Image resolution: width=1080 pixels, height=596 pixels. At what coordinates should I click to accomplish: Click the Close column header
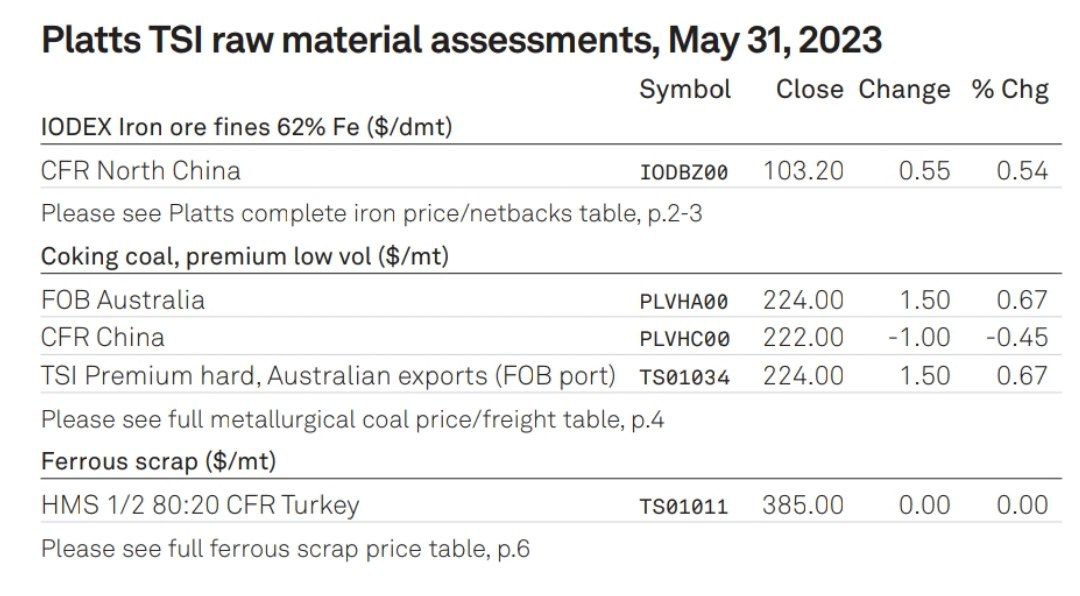pyautogui.click(x=809, y=89)
